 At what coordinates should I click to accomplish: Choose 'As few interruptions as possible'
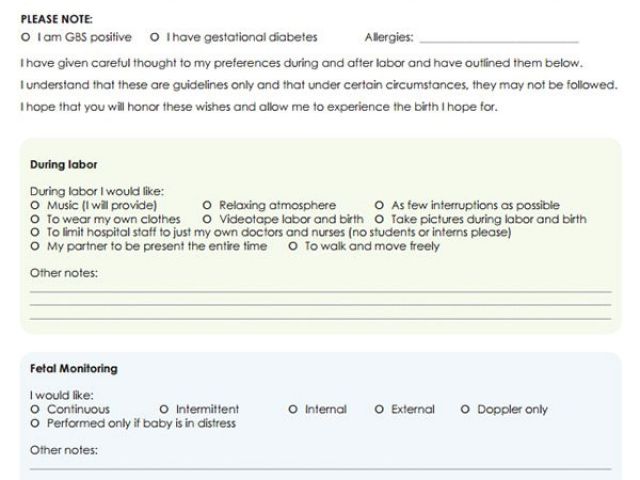(379, 206)
